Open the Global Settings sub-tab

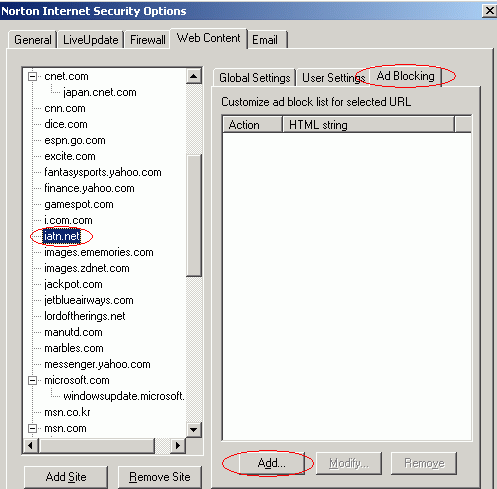254,78
